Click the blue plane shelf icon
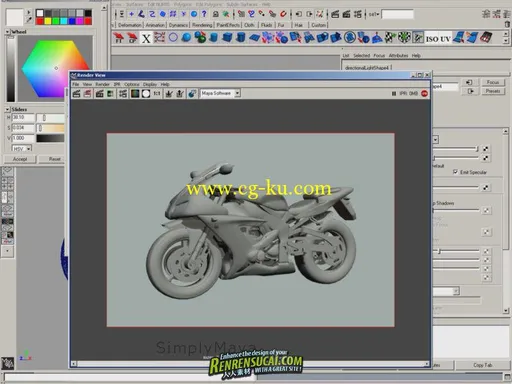Viewport: 512px width, 384px height. coord(254,38)
